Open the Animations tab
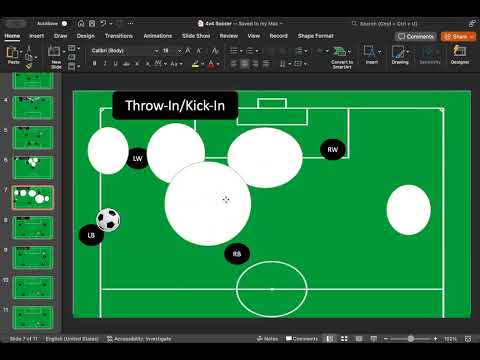Screen dimensions: 480x360 tap(158, 36)
